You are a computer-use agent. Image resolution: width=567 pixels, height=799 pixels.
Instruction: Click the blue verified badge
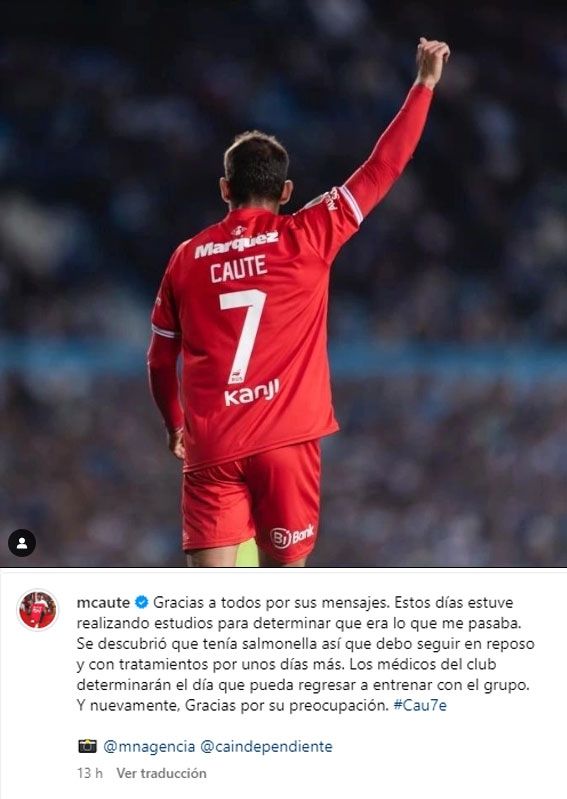point(142,602)
